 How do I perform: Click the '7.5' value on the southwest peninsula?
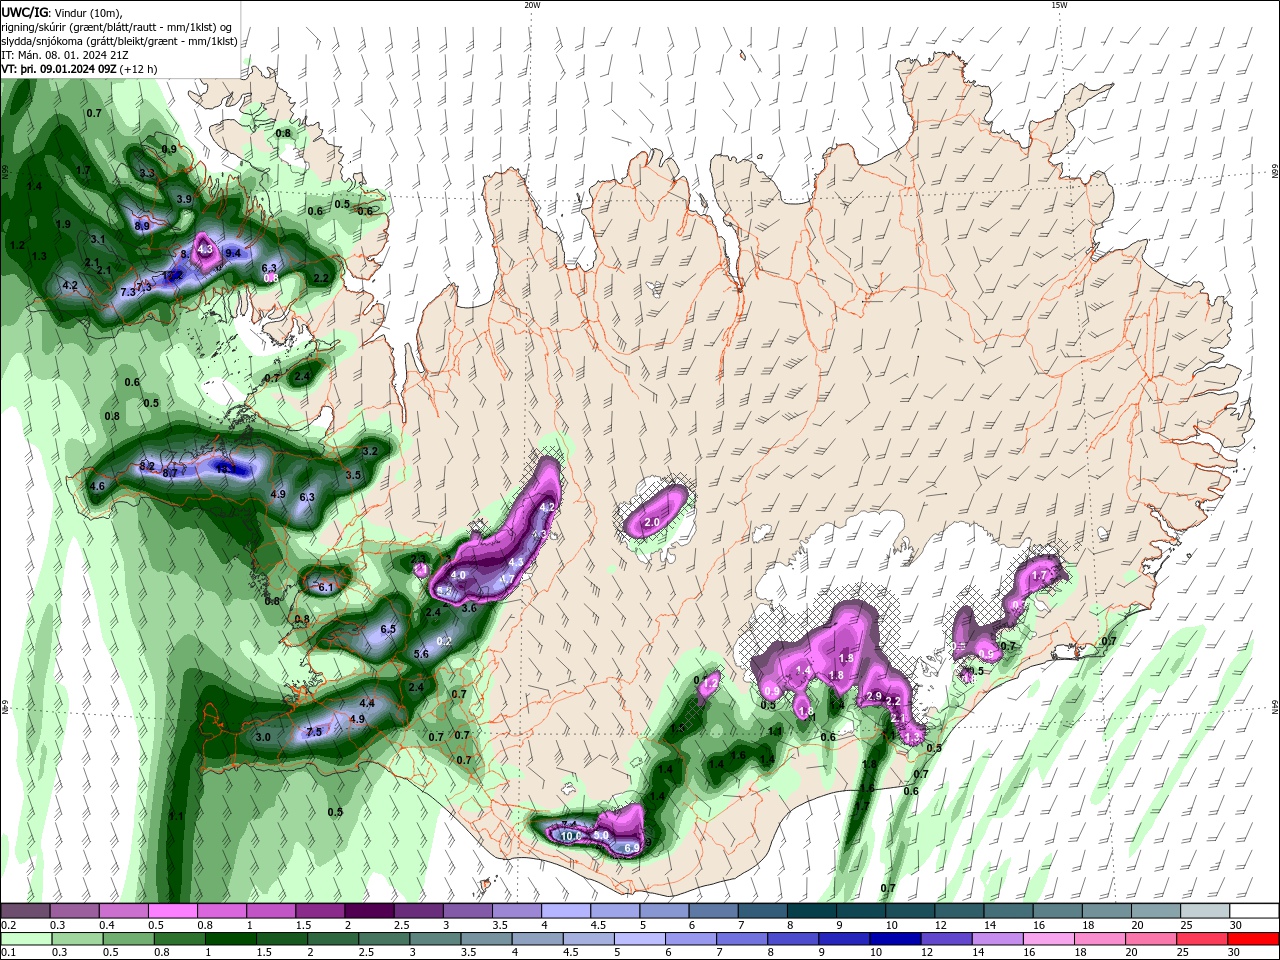tap(314, 731)
